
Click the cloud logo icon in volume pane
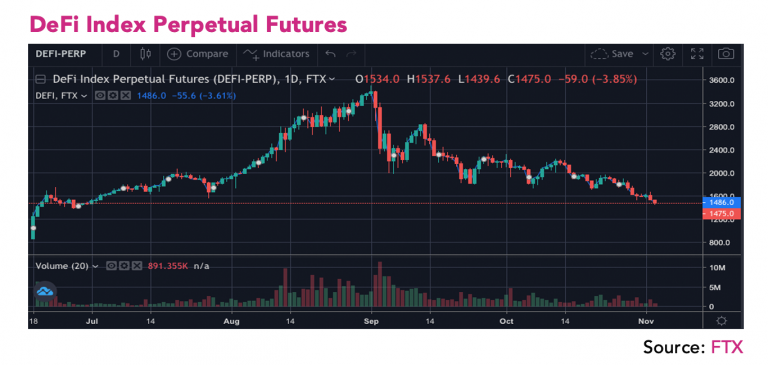(x=45, y=292)
